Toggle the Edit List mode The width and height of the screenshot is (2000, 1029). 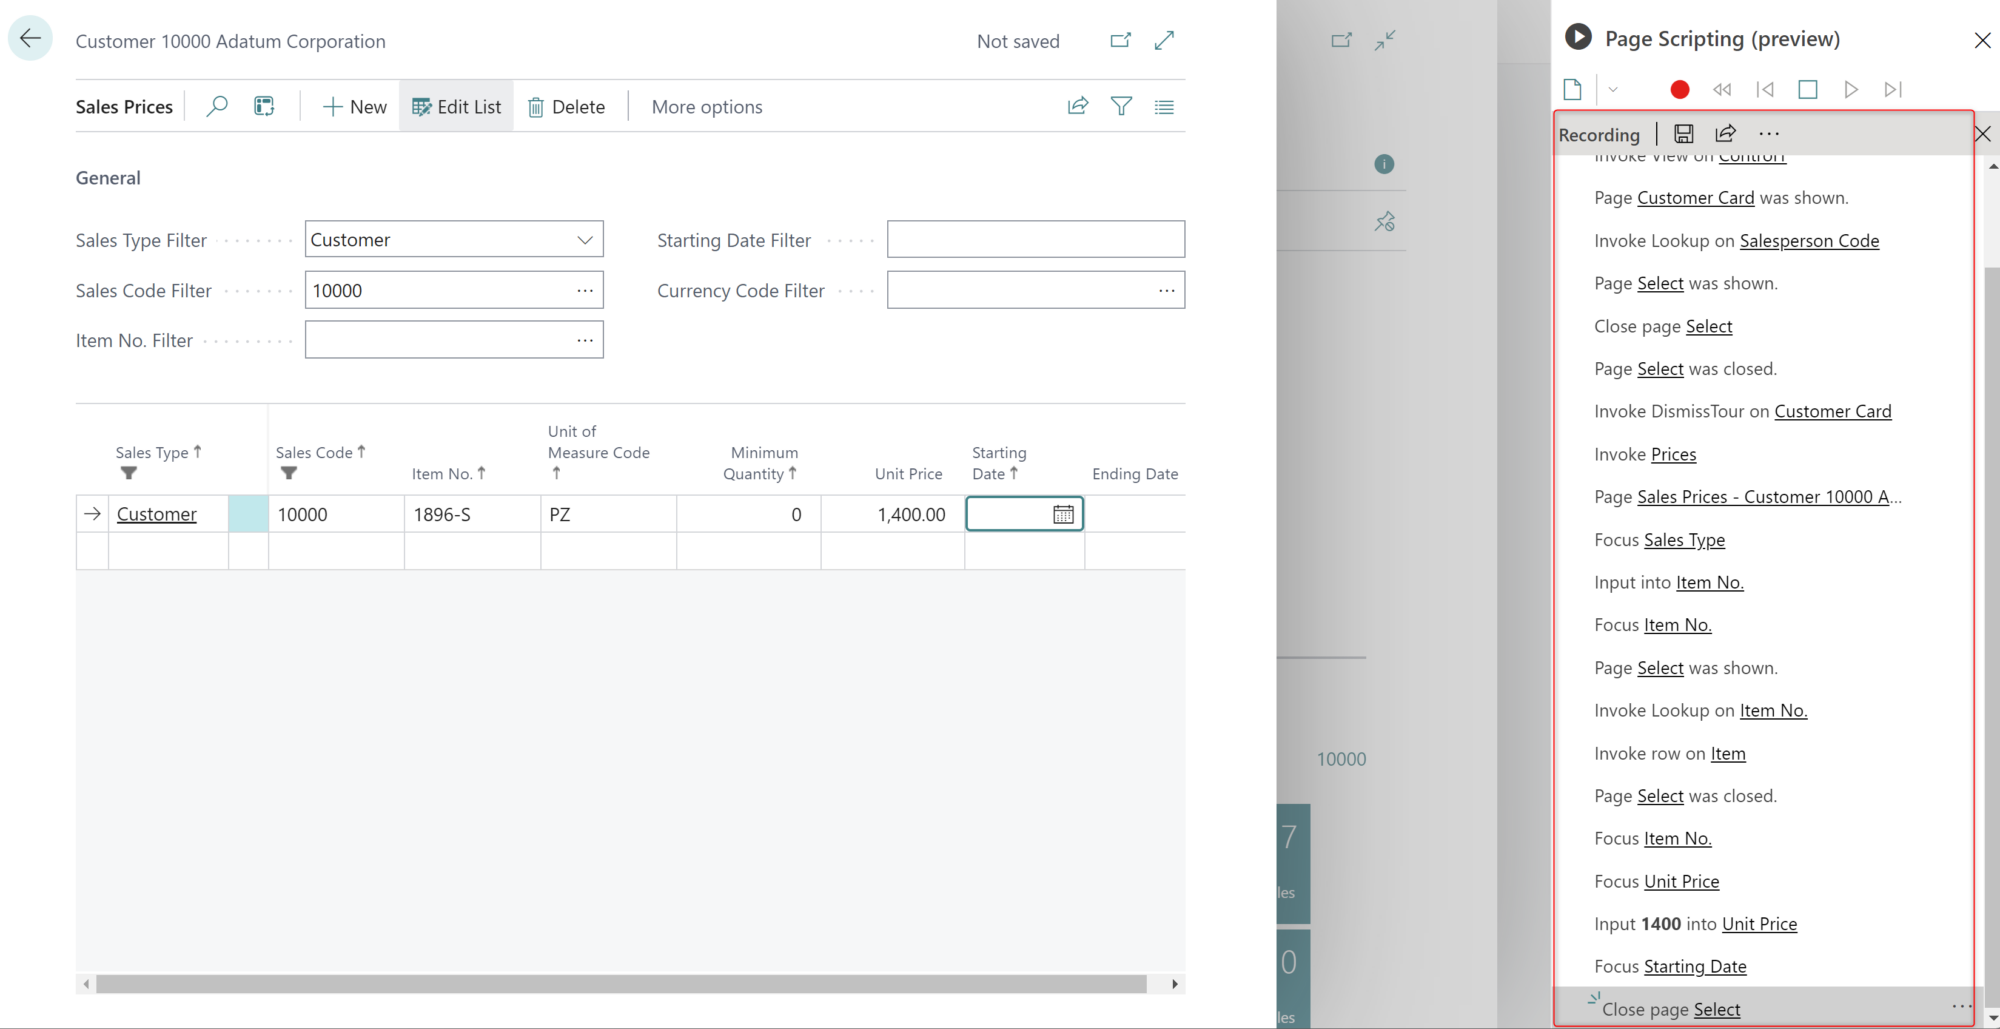[456, 107]
